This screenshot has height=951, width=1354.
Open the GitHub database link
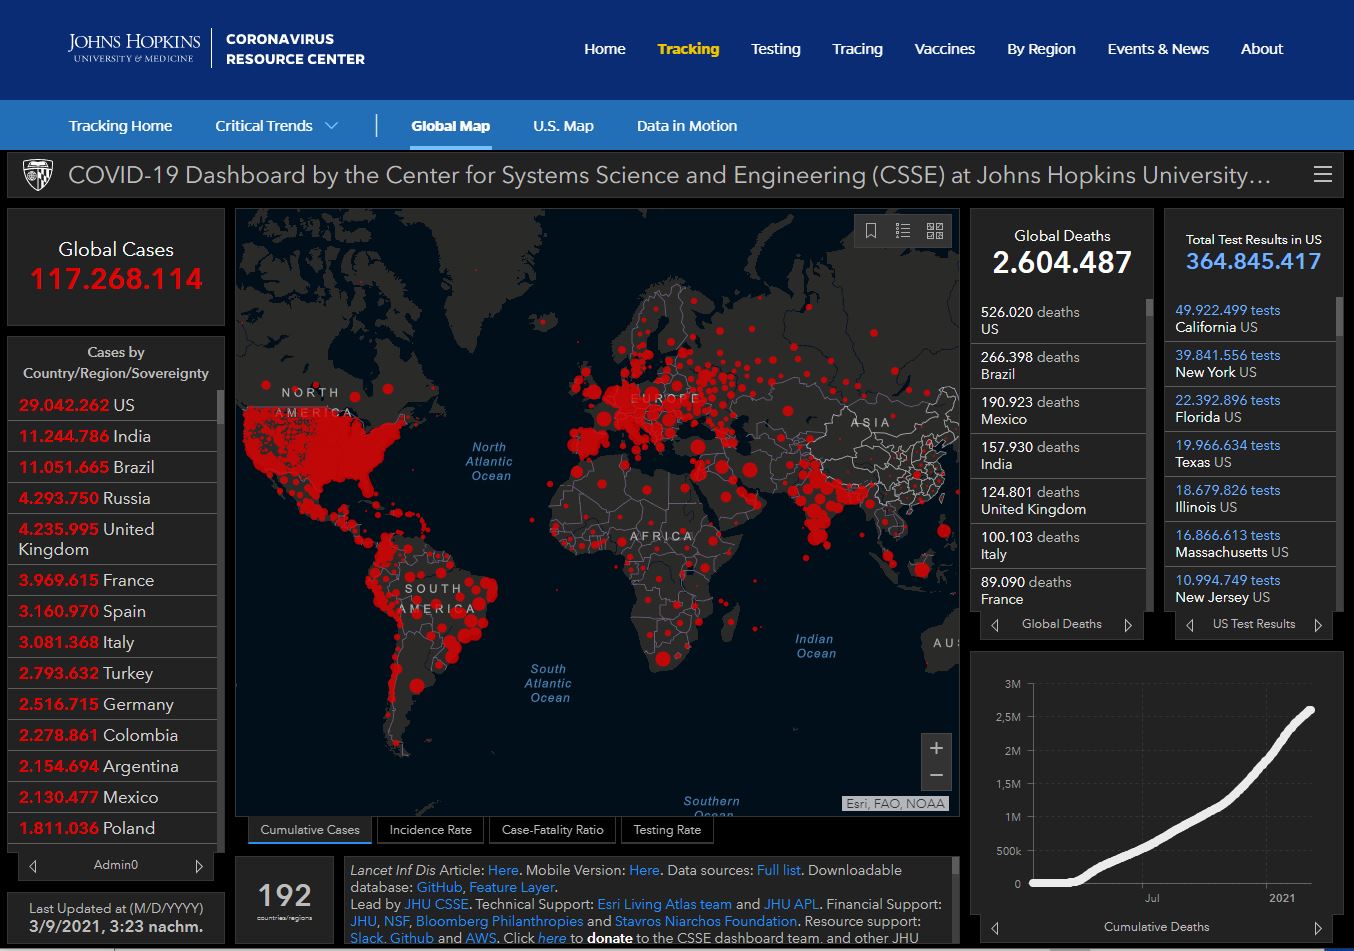(x=439, y=887)
